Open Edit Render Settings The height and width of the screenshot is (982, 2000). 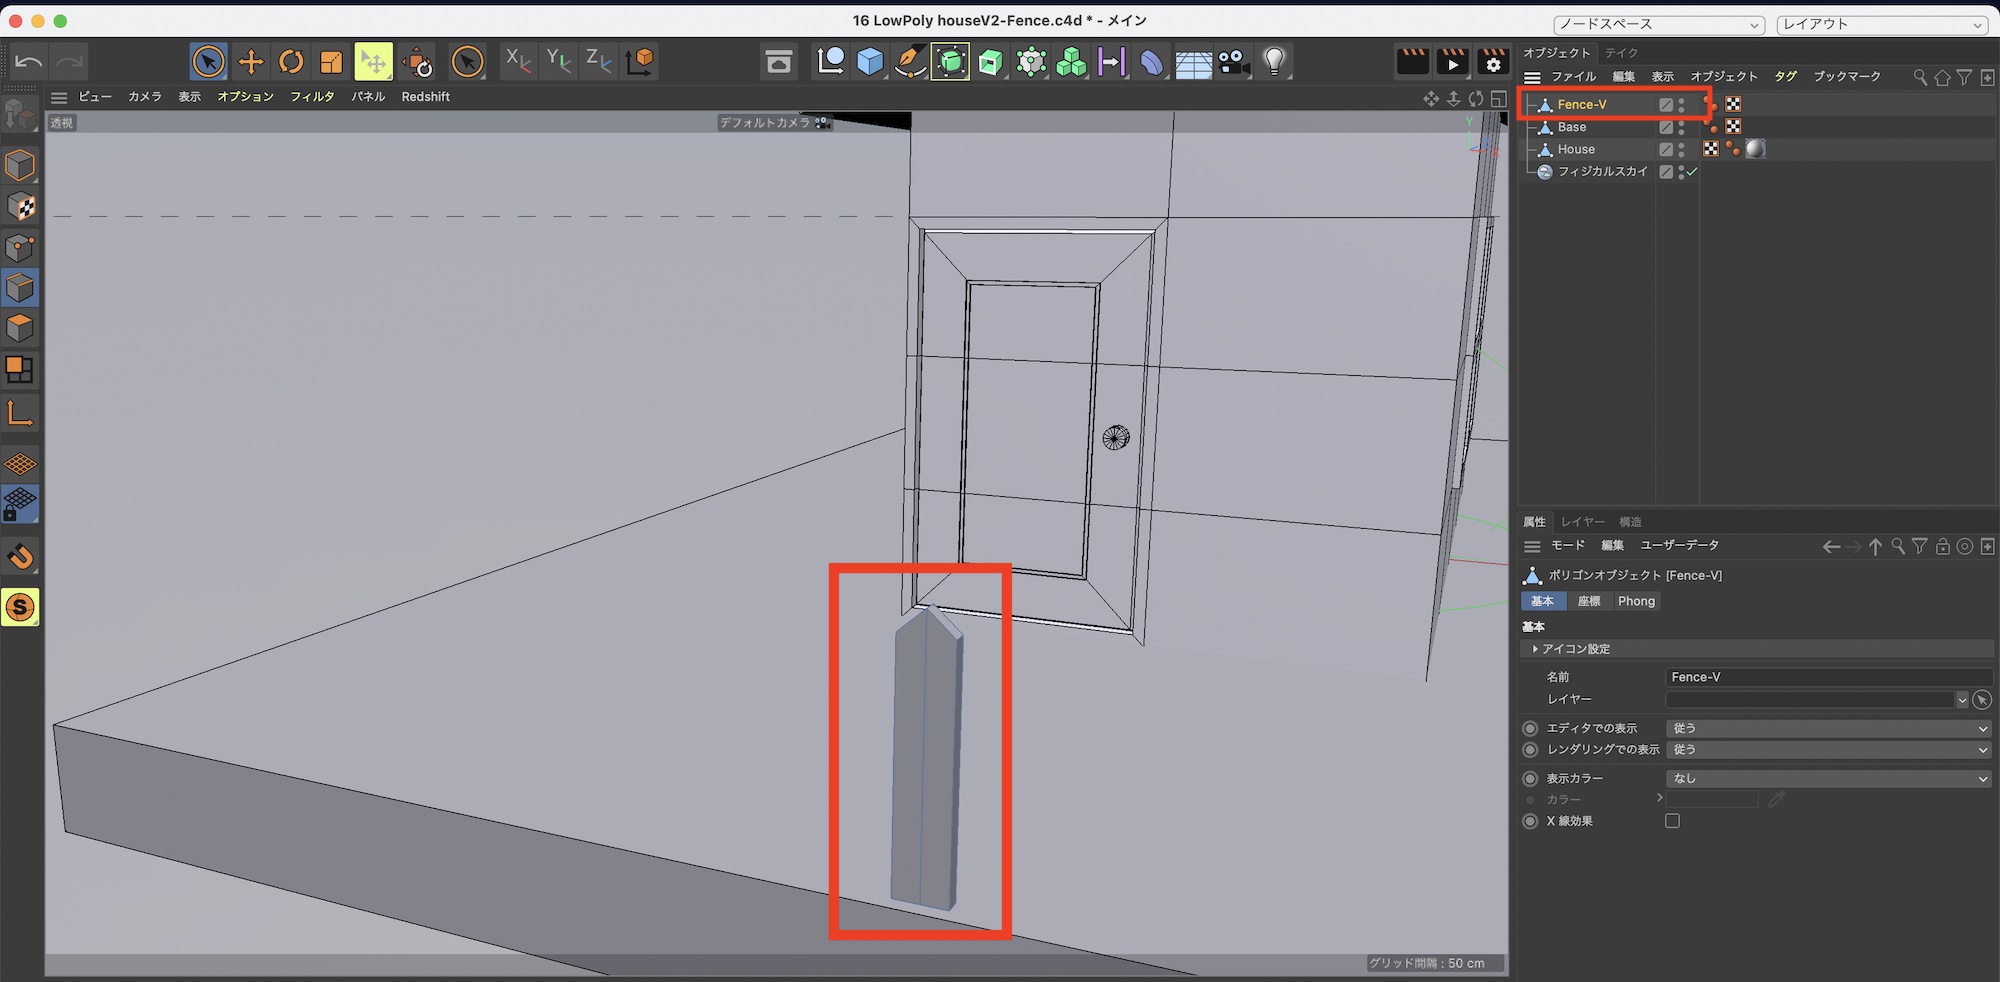(x=1493, y=62)
